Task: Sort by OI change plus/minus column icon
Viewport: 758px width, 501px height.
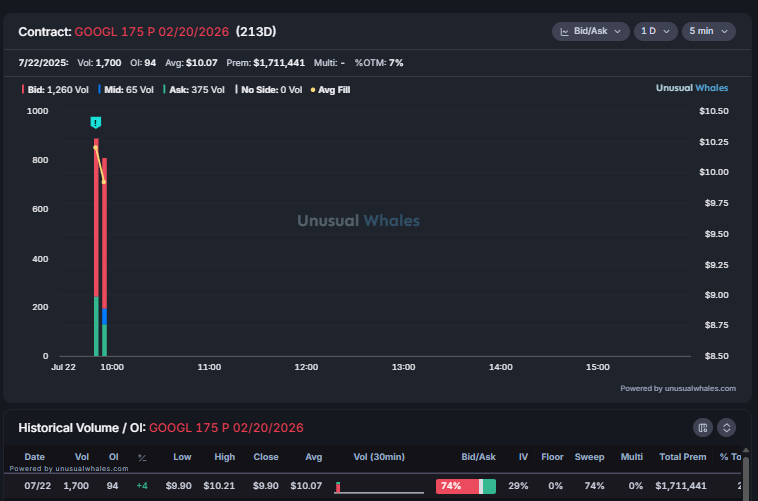Action: tap(142, 457)
